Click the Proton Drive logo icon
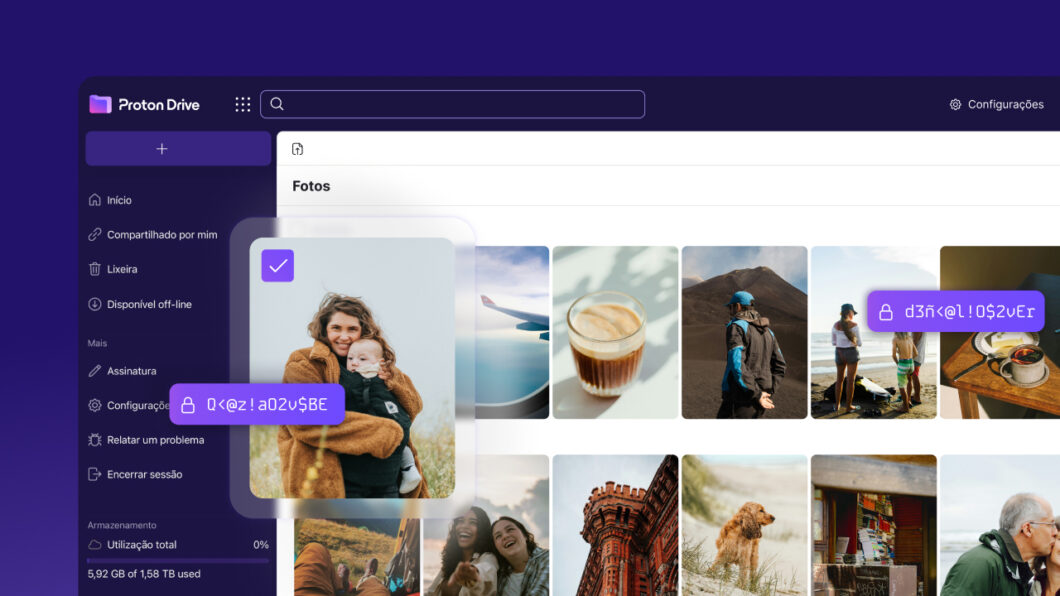Screen dimensions: 1060x596 click(x=100, y=104)
